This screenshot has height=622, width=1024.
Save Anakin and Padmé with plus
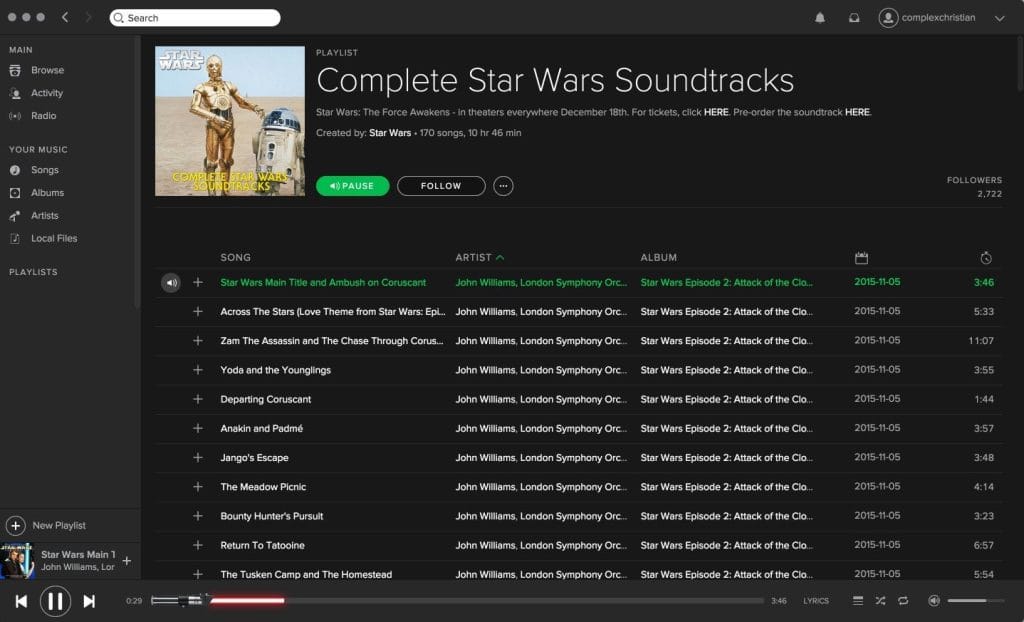tap(198, 428)
